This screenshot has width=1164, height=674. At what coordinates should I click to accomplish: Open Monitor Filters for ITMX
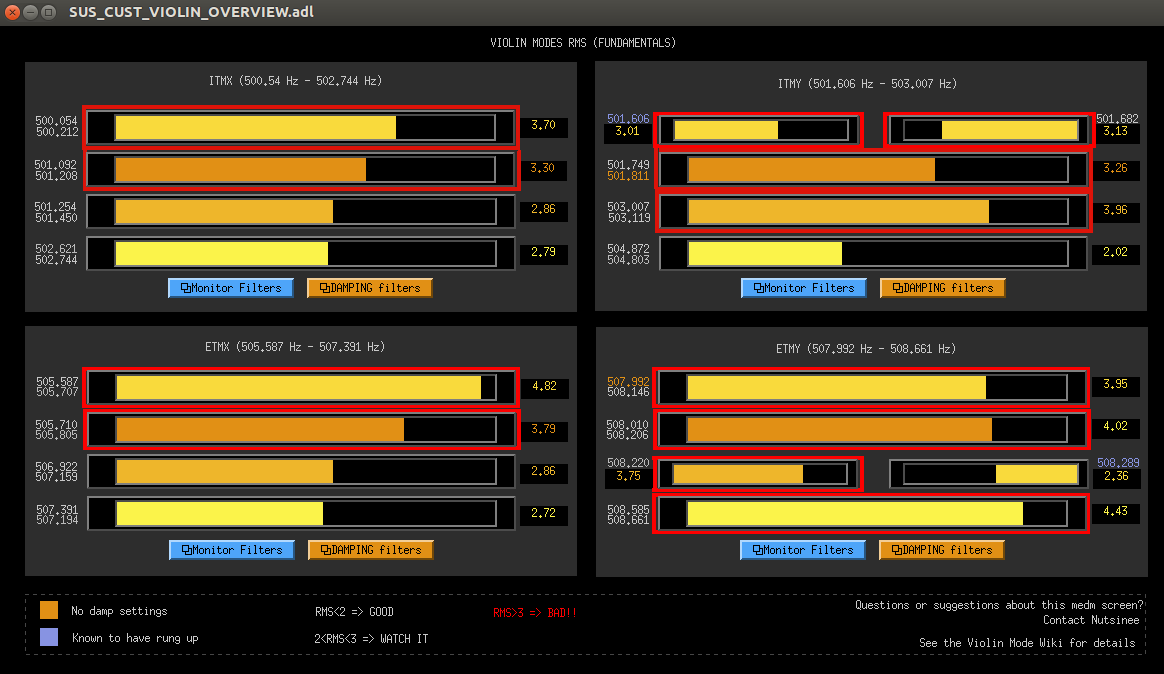(x=231, y=288)
